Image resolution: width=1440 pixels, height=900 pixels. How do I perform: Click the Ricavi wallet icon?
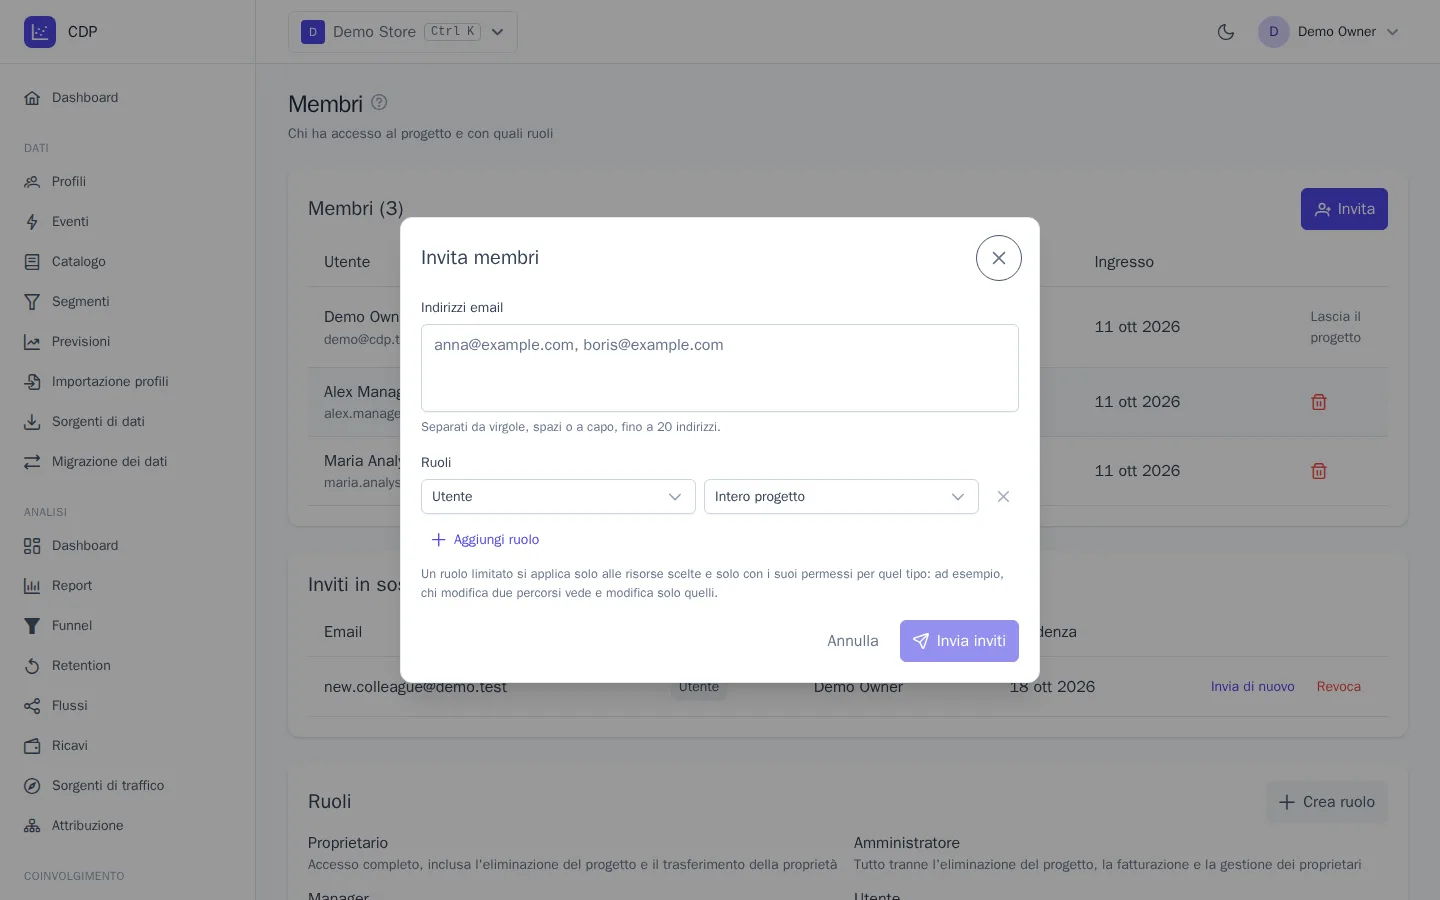point(32,746)
